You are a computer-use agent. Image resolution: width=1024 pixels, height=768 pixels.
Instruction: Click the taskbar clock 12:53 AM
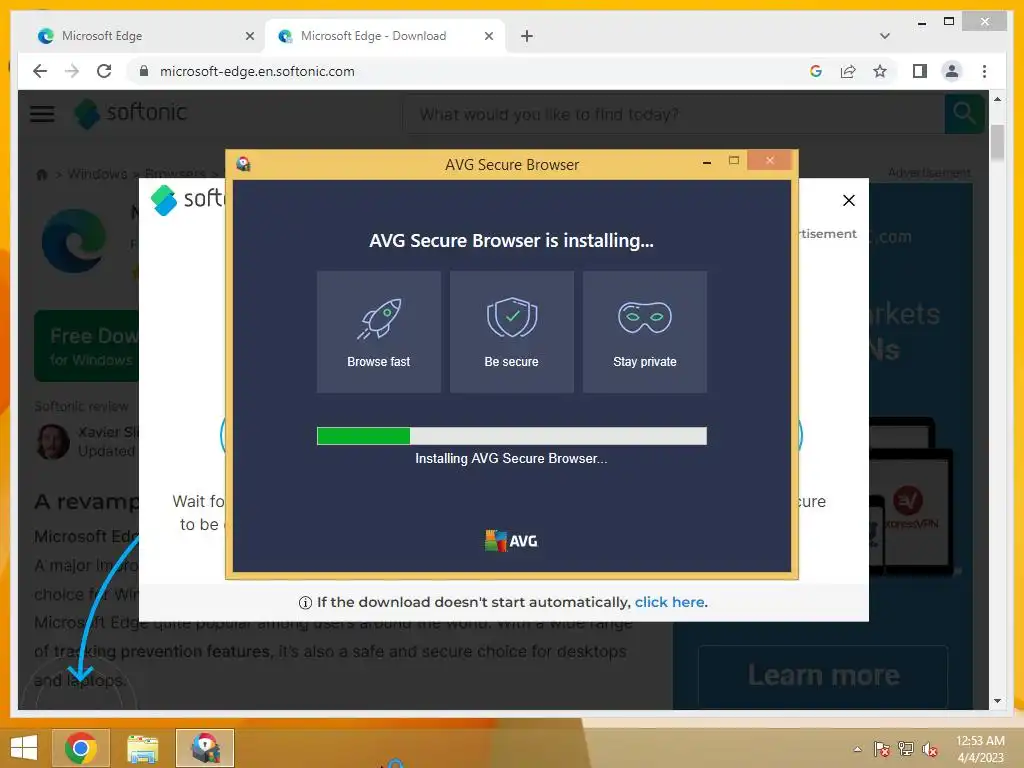click(980, 741)
